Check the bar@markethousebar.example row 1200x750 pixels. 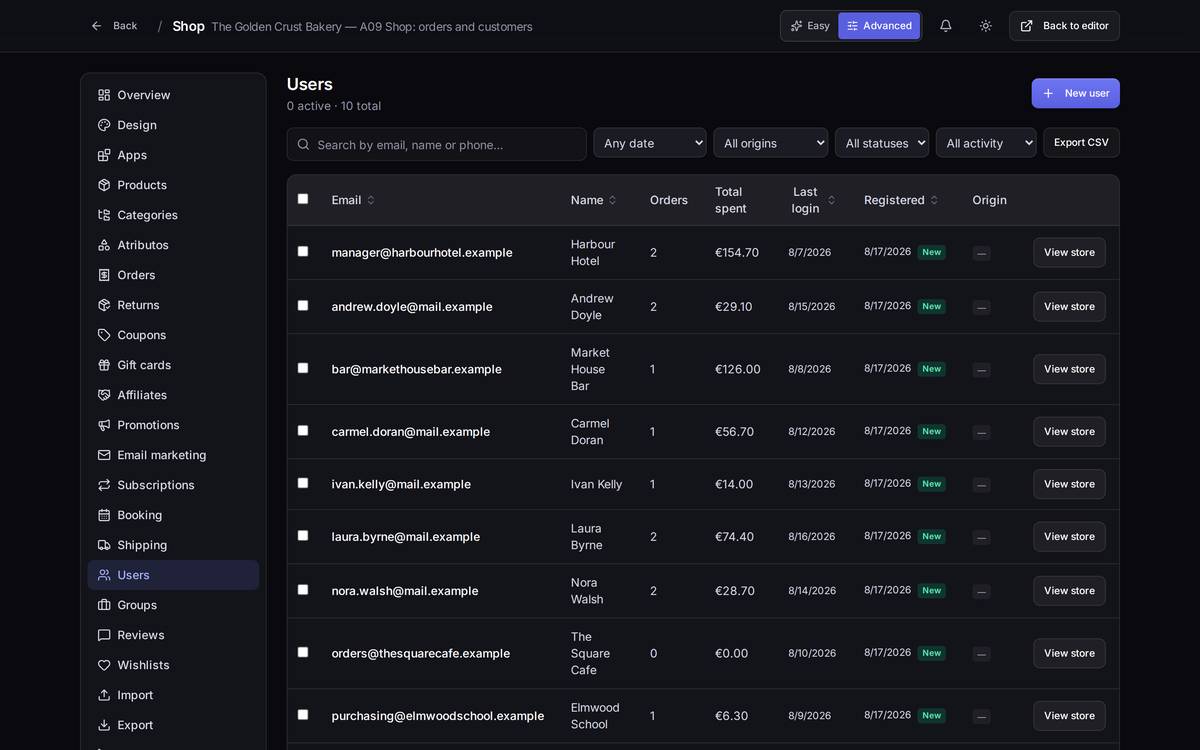click(303, 368)
